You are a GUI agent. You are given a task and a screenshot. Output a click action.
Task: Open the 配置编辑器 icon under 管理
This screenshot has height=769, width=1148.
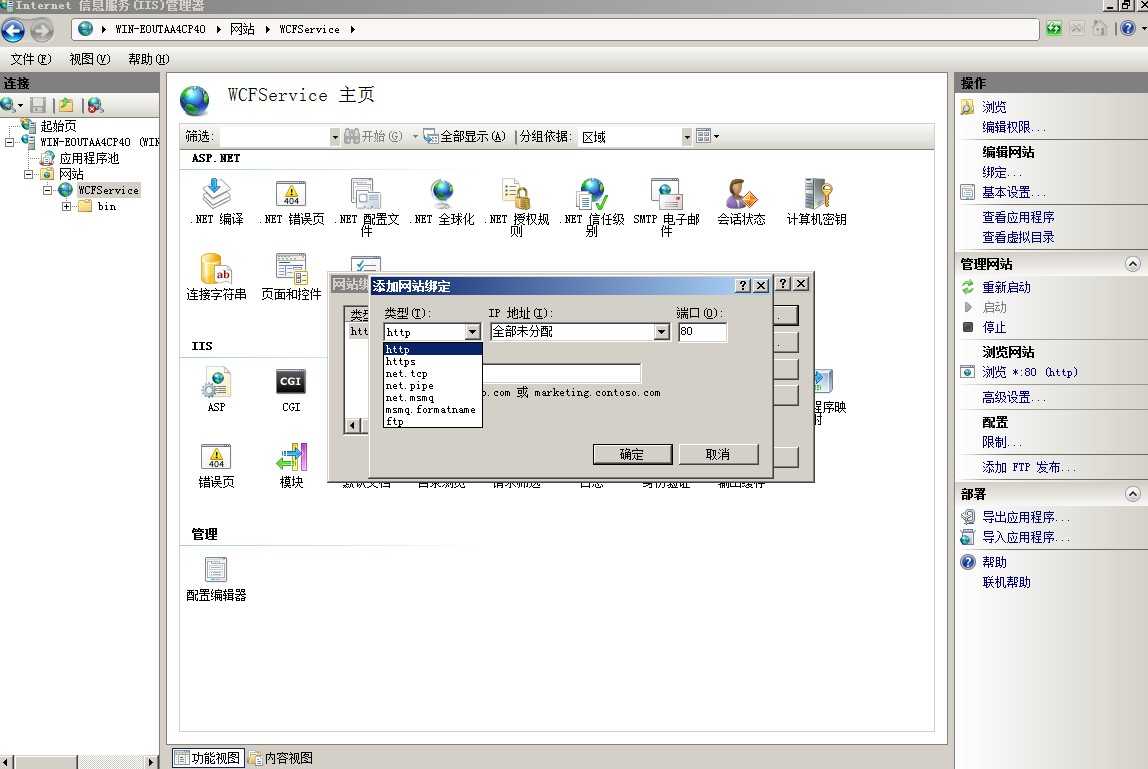pyautogui.click(x=216, y=579)
